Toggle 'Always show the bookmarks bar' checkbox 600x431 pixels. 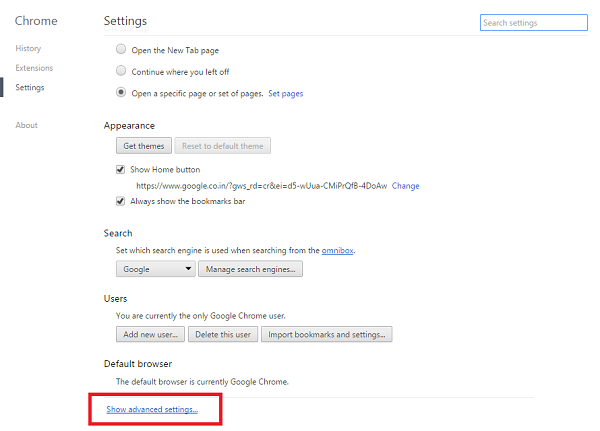point(121,201)
